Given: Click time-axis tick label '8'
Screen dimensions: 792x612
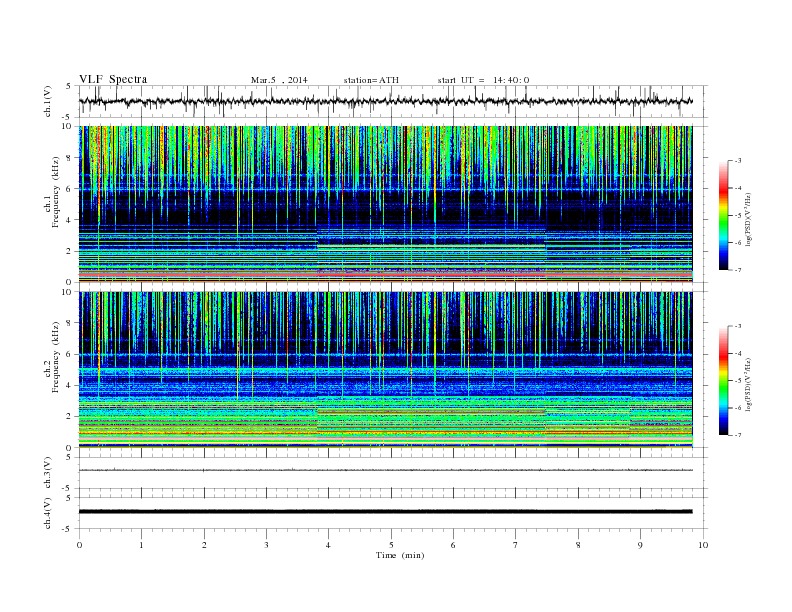Looking at the screenshot, I should pos(578,545).
